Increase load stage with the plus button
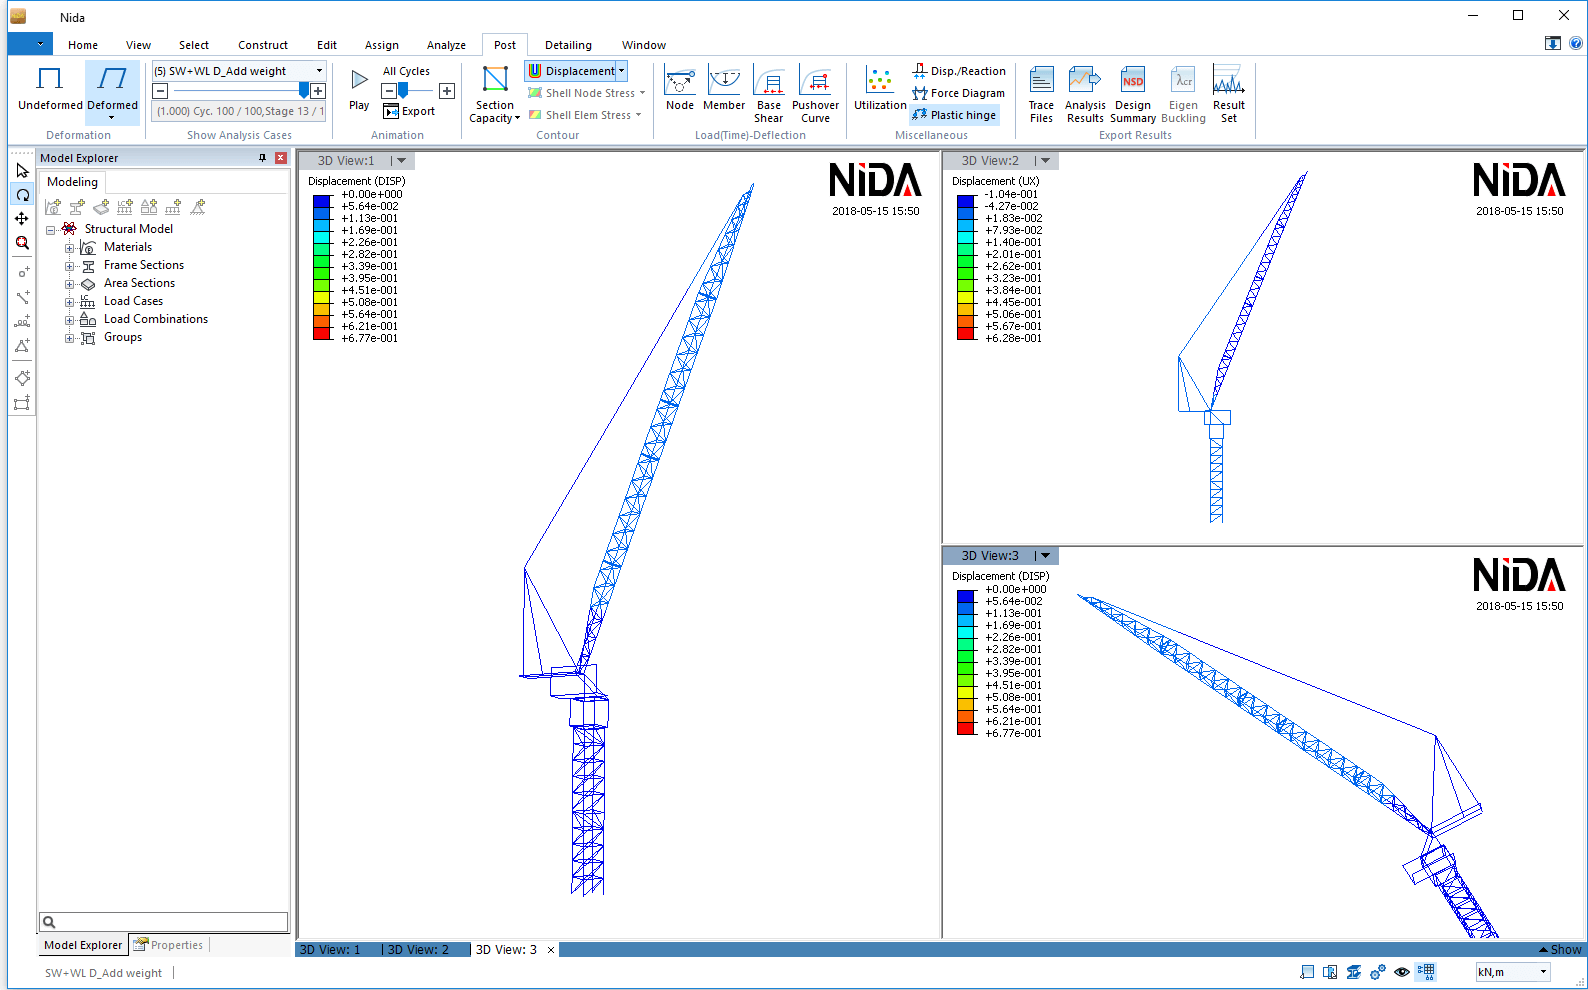The image size is (1588, 990). click(318, 91)
